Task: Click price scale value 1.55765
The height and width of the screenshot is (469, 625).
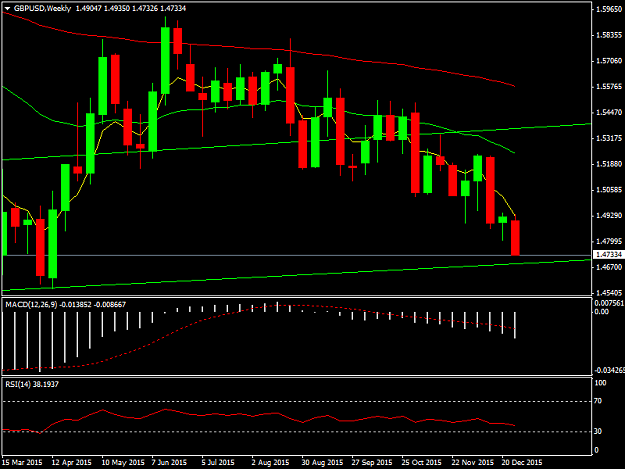Action: coord(609,86)
